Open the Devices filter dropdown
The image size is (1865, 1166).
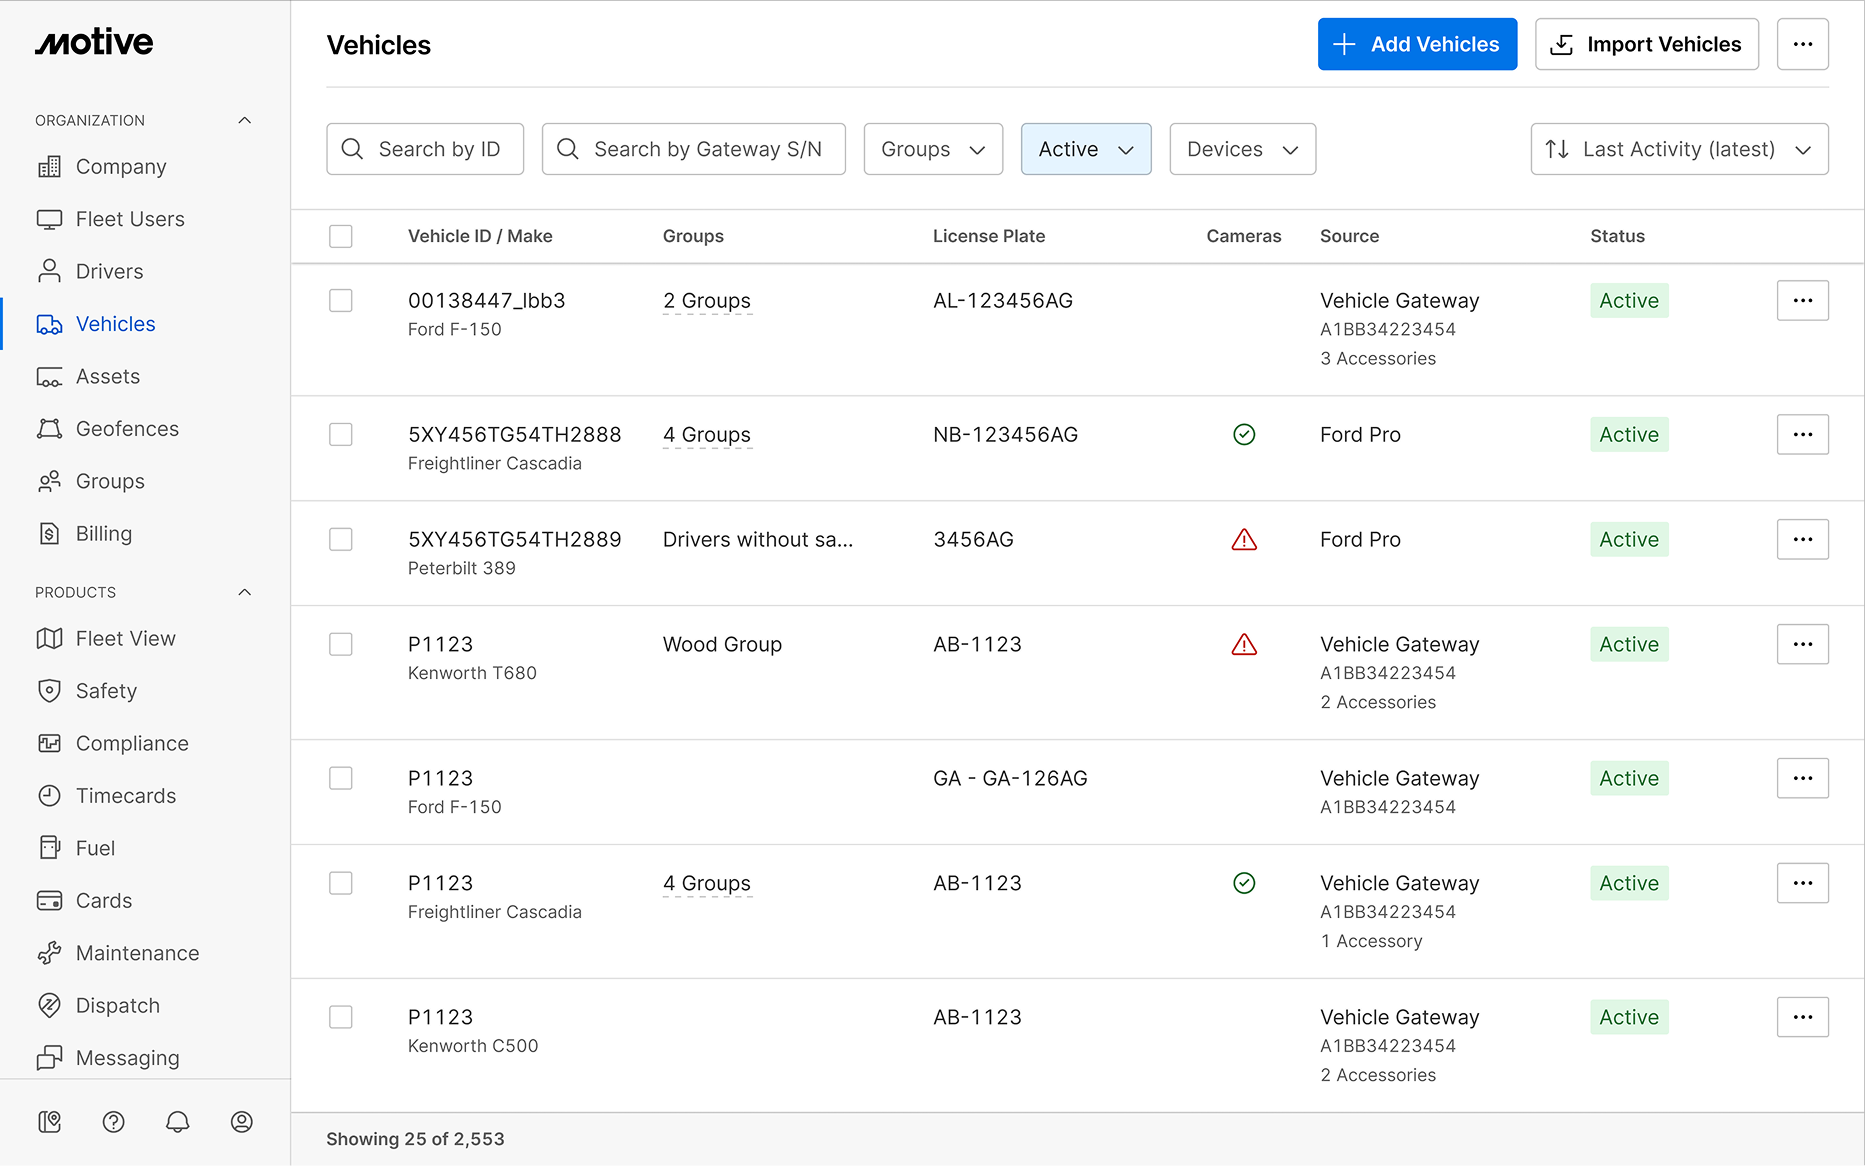pyautogui.click(x=1243, y=149)
